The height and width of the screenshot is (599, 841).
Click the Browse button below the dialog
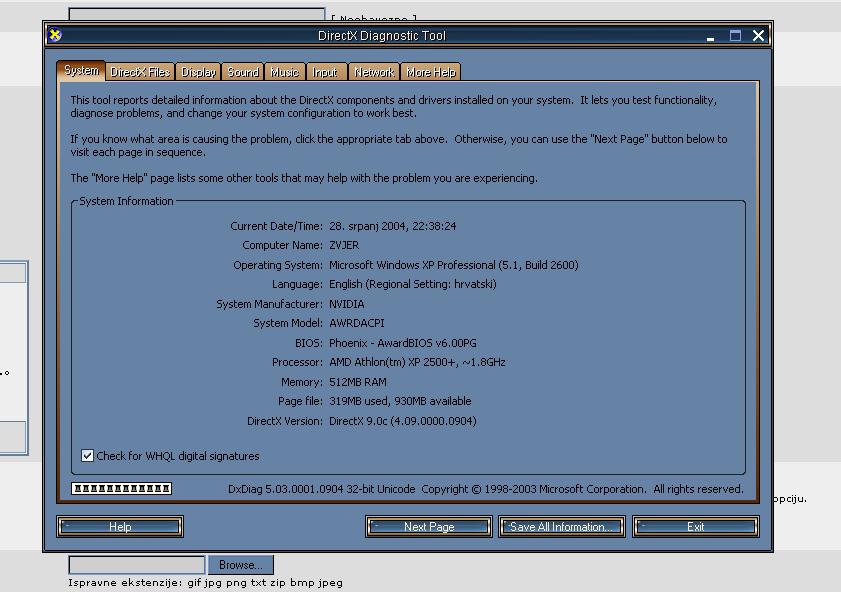click(x=240, y=565)
